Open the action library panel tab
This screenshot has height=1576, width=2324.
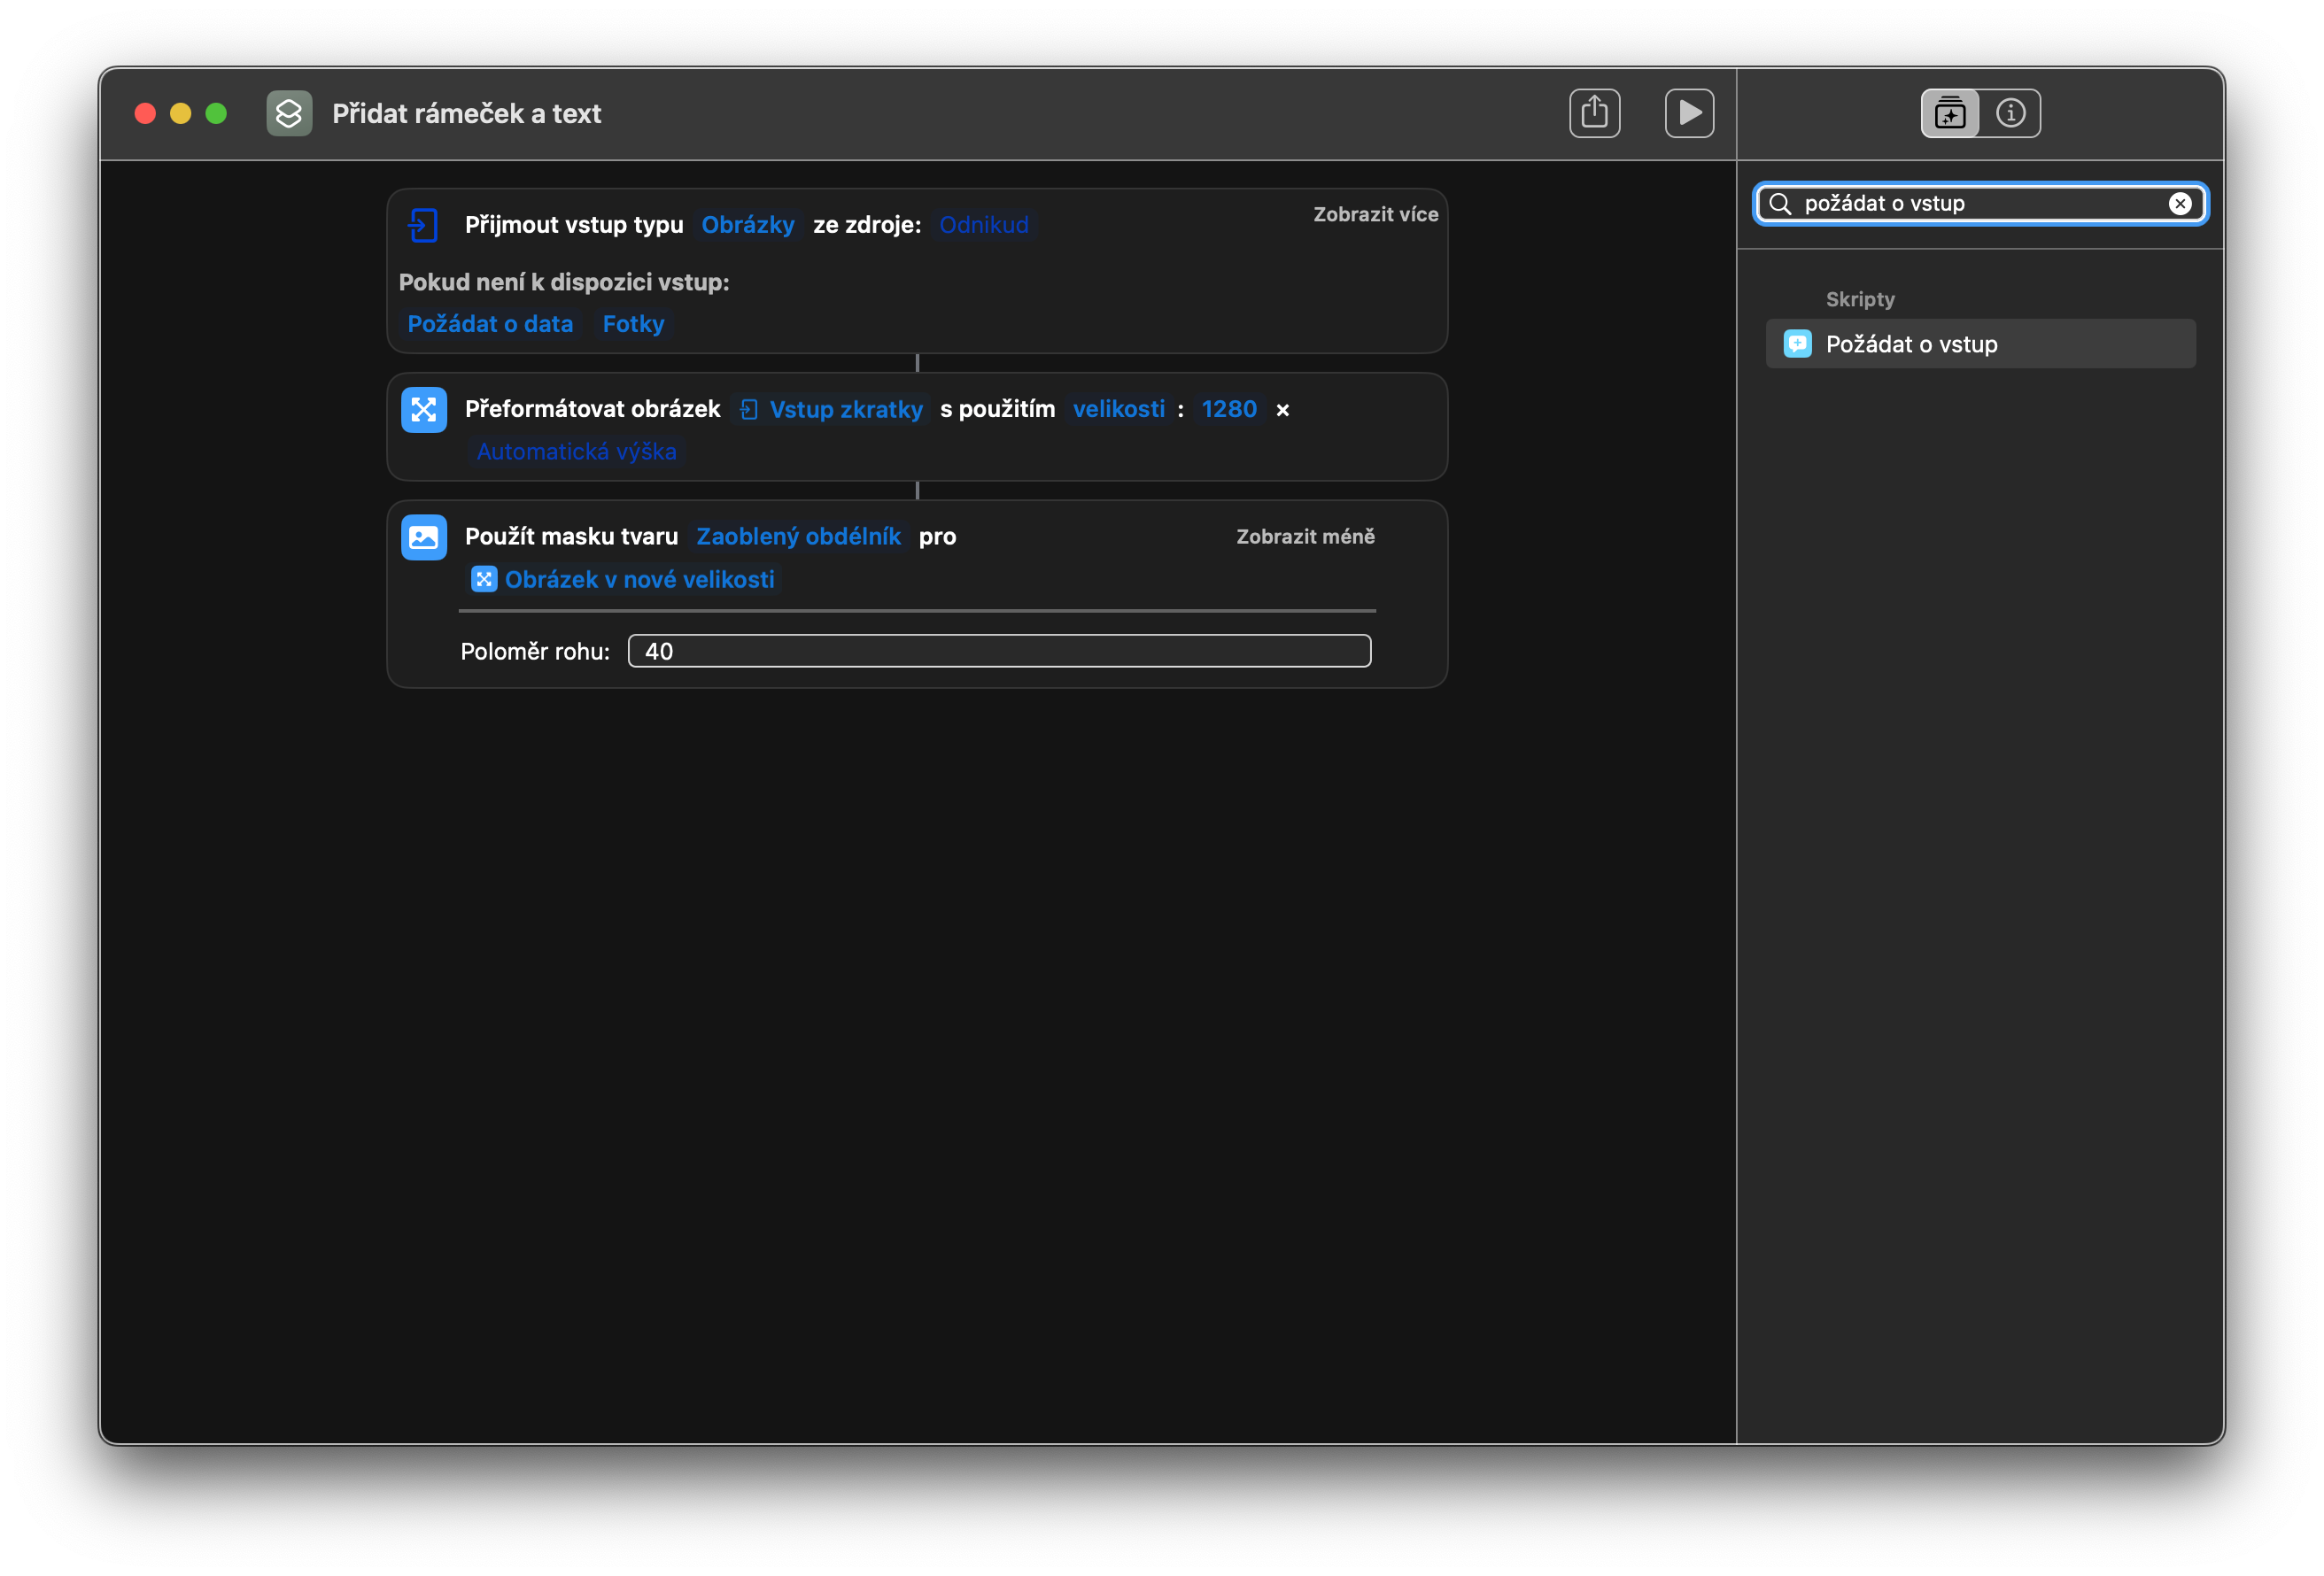(x=1949, y=113)
